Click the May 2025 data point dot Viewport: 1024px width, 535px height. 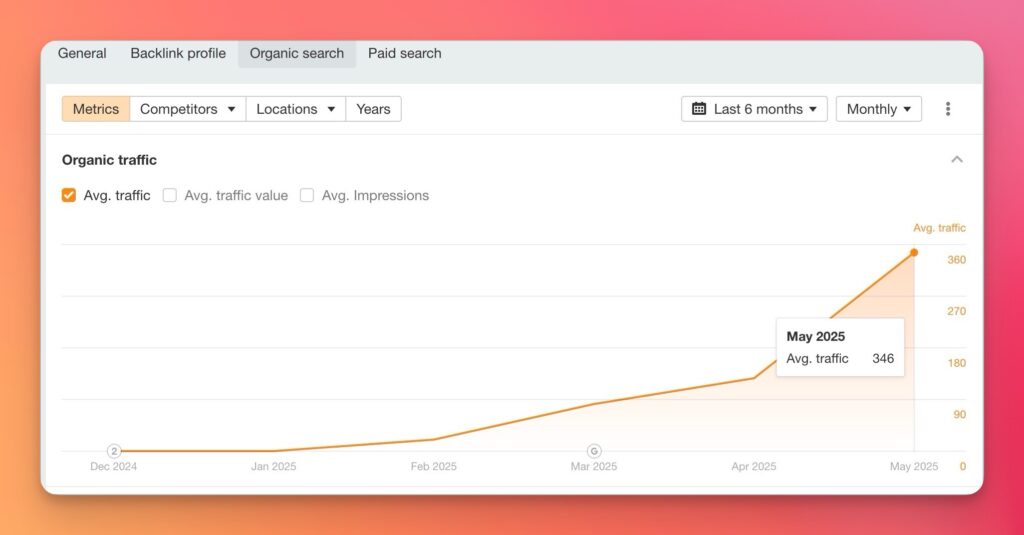(x=914, y=252)
